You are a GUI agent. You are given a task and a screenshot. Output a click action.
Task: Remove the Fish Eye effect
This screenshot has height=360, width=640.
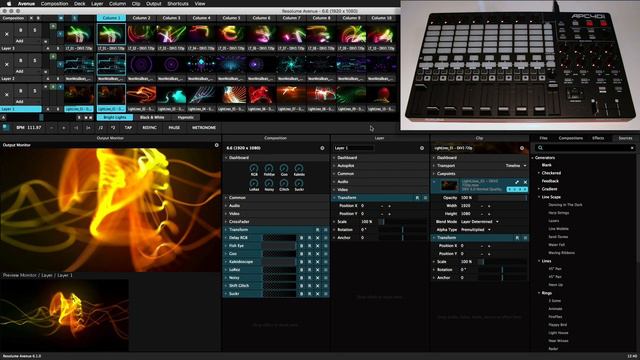coord(318,246)
